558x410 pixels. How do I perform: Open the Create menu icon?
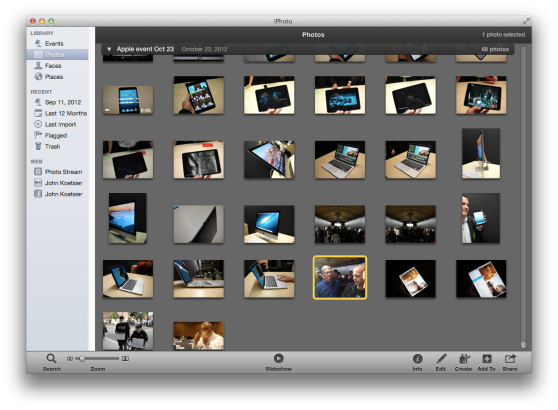click(464, 358)
